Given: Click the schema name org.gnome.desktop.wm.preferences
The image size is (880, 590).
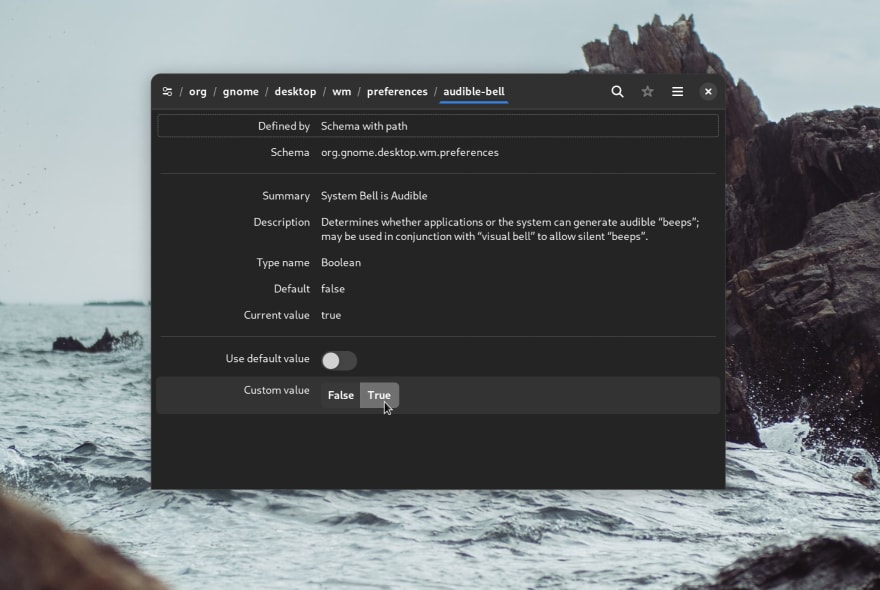Looking at the screenshot, I should 410,153.
